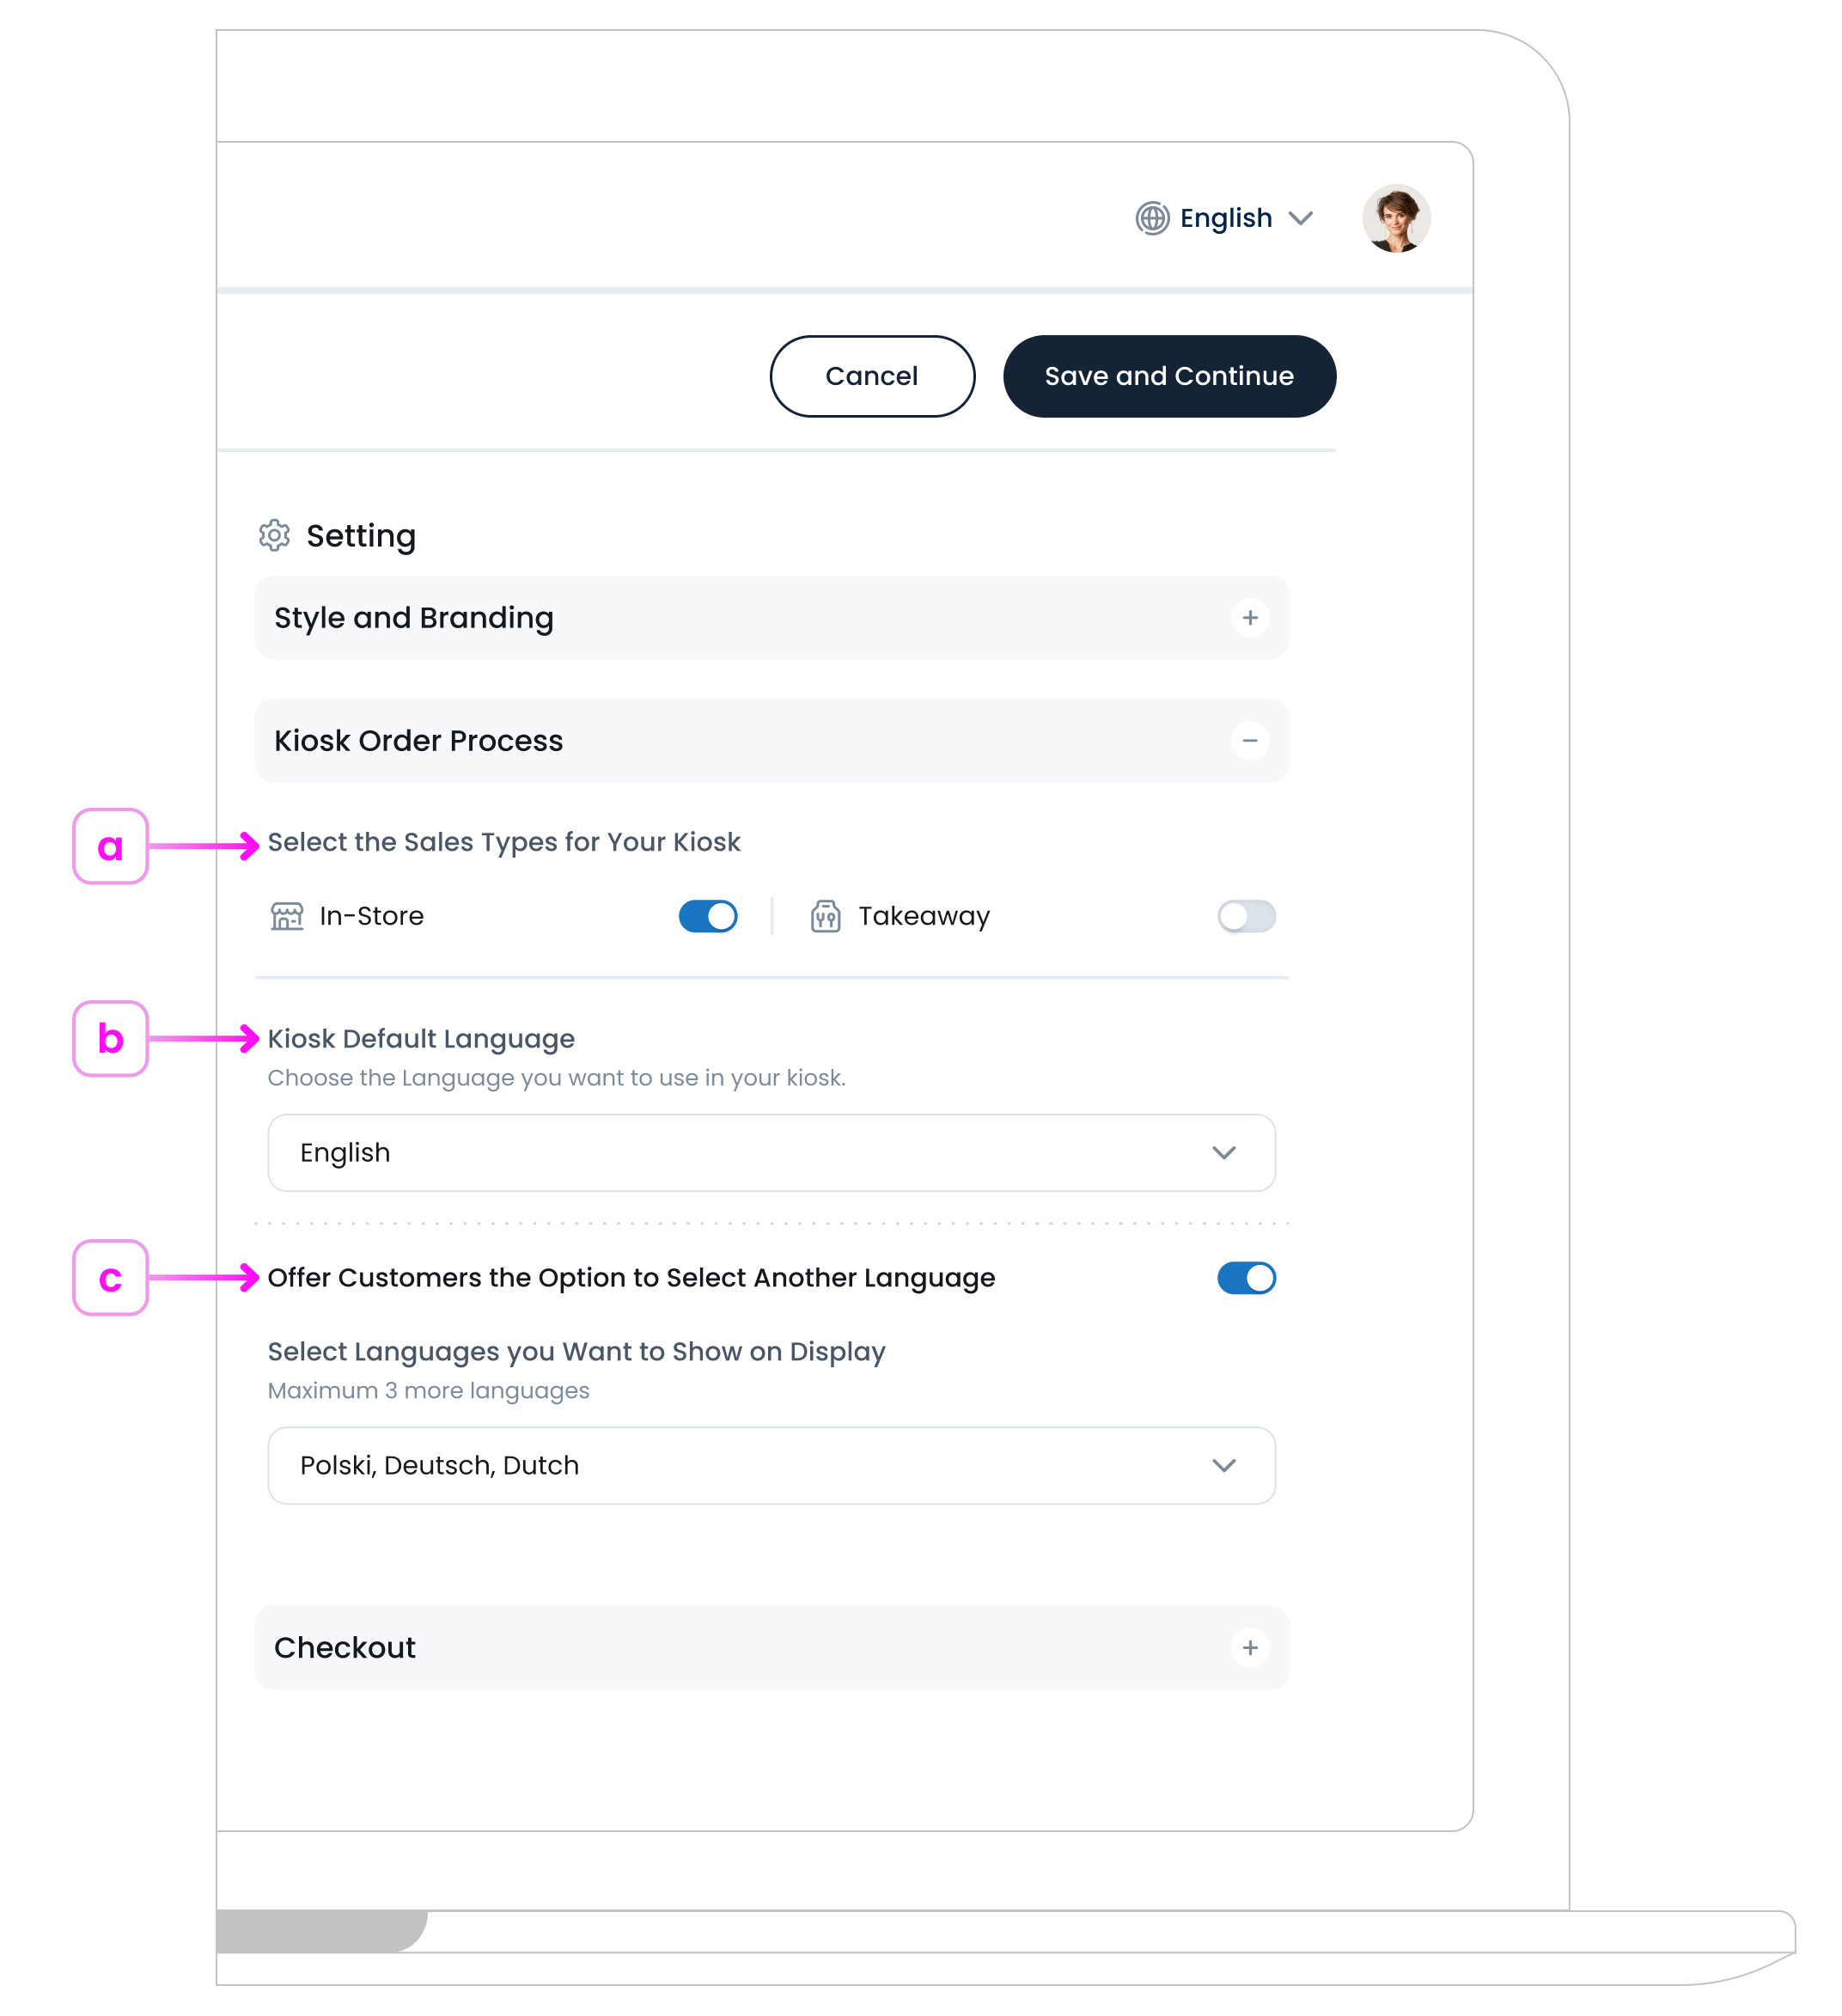Click the plus icon on Checkout
Screen dimensions: 1842x2016
click(x=1249, y=1648)
